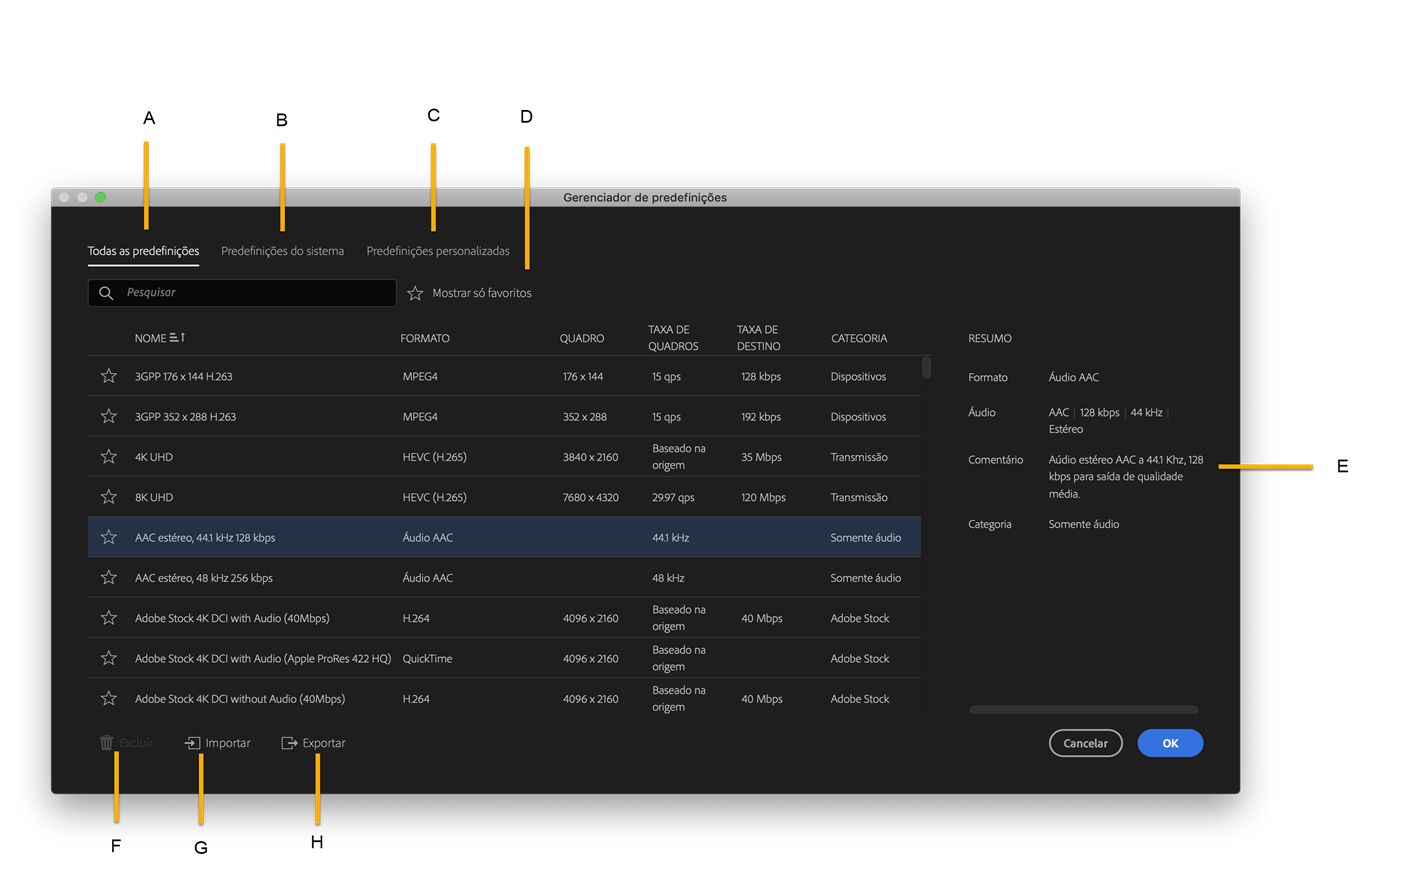Image resolution: width=1413 pixels, height=871 pixels.
Task: Click the Cancelar button
Action: pos(1085,743)
